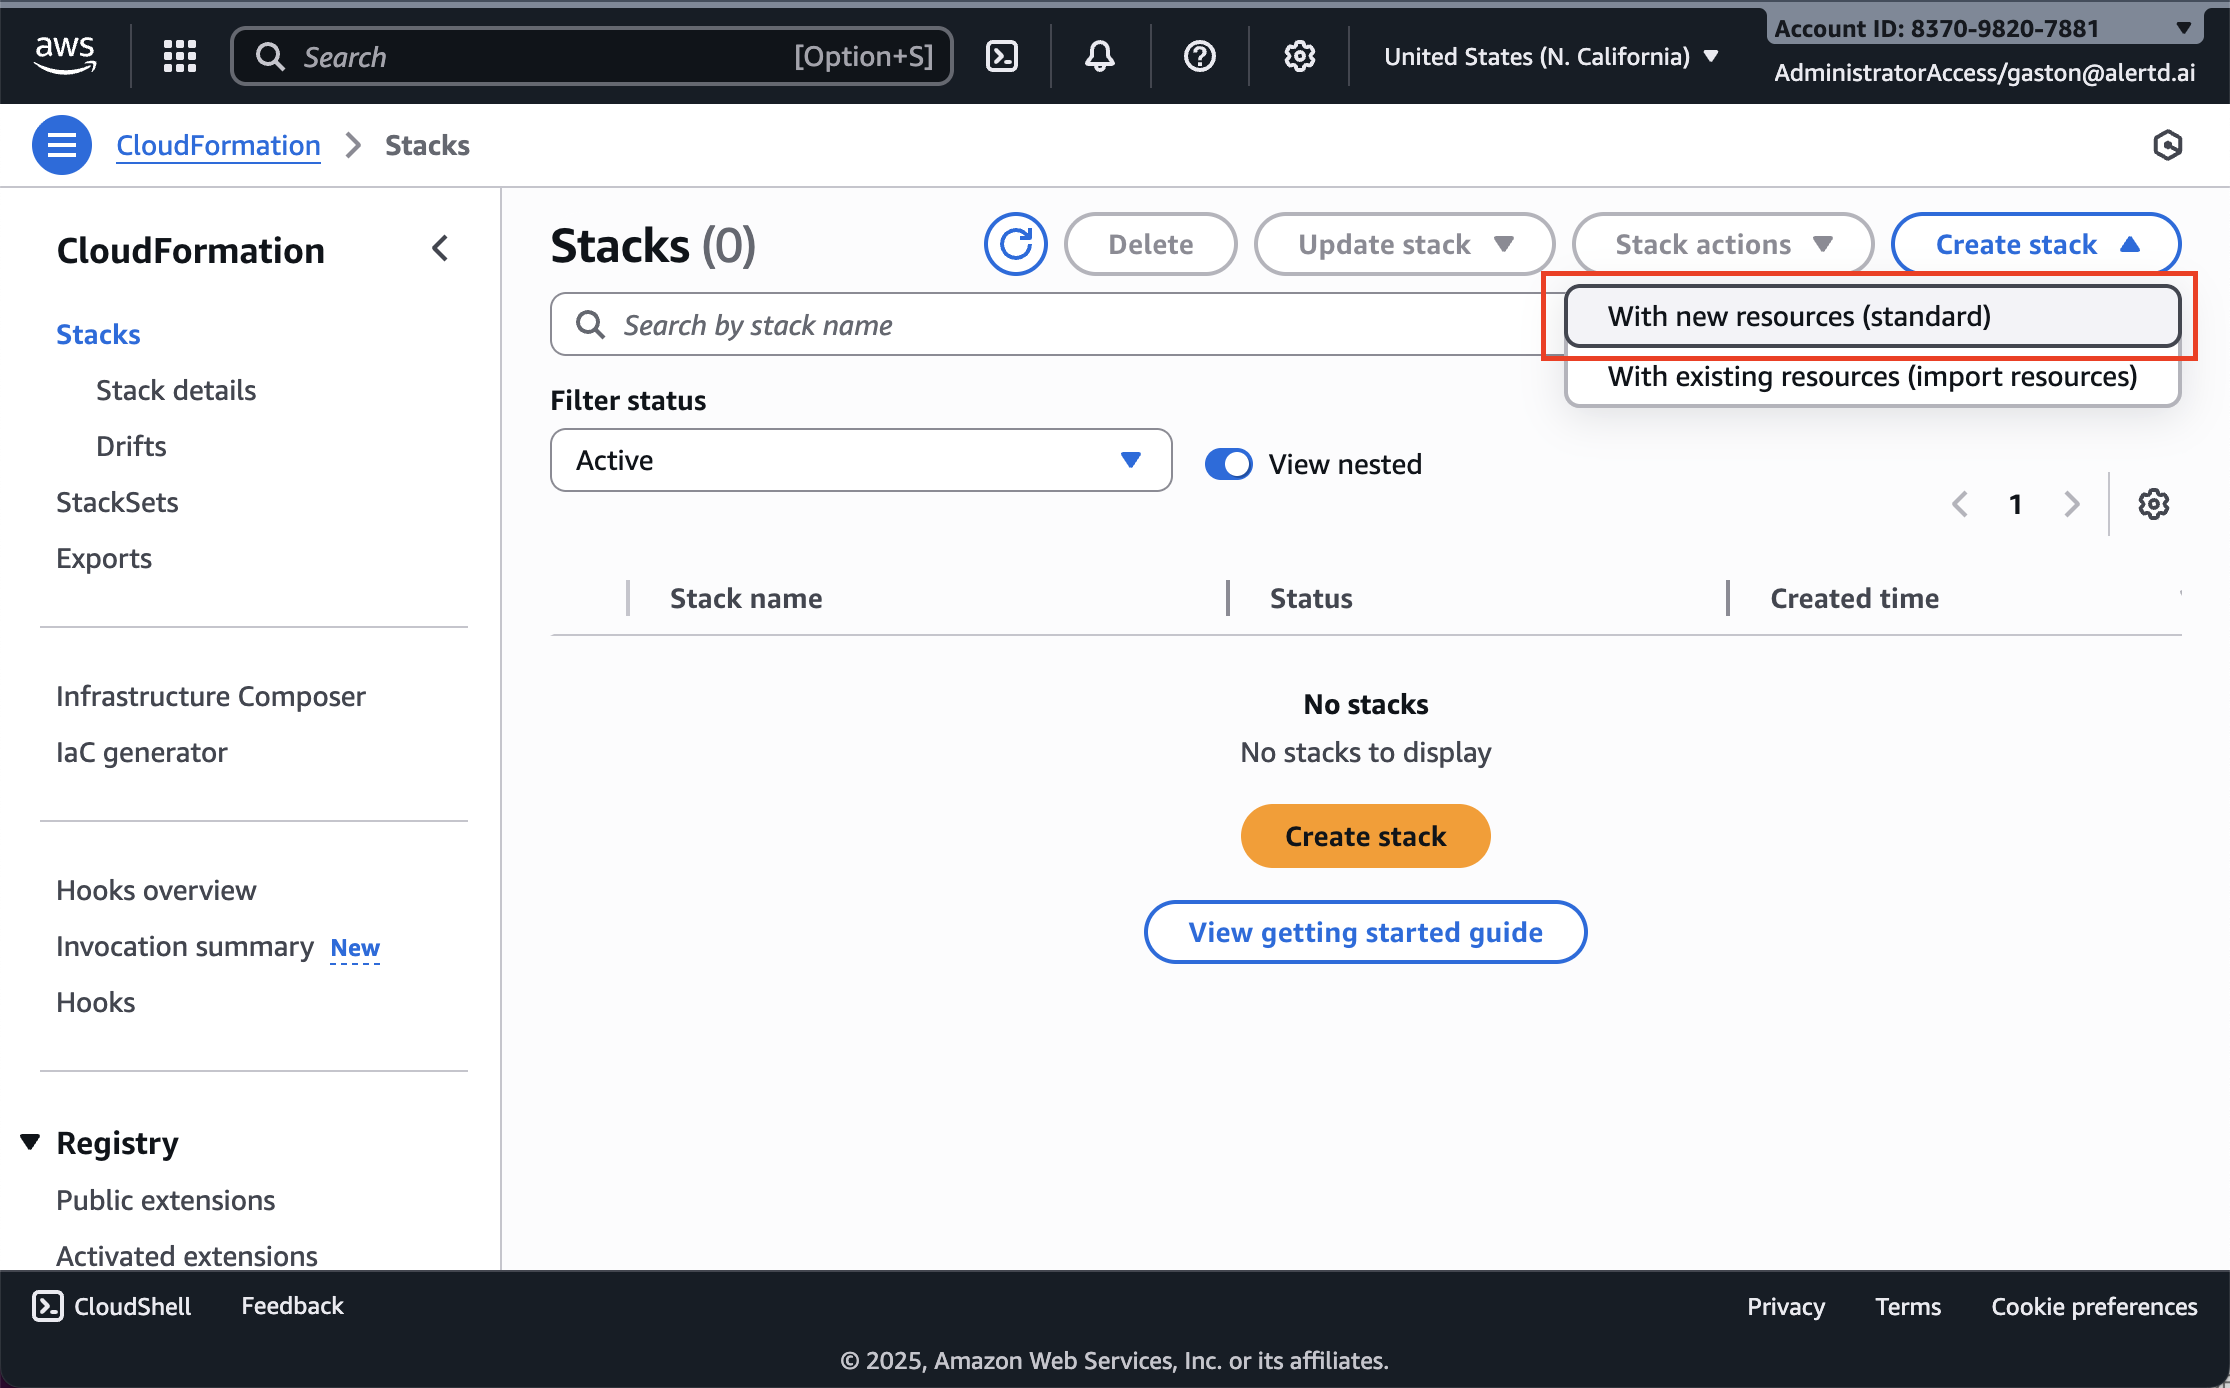Select With new resources (standard)

click(x=1871, y=316)
